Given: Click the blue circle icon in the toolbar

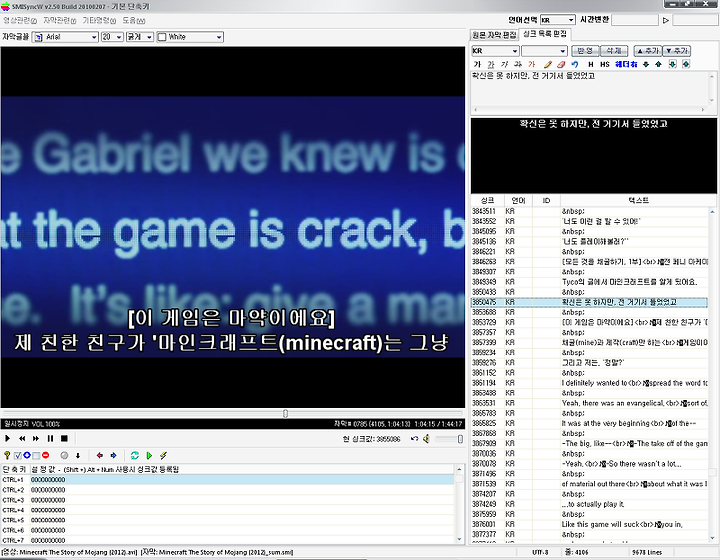Looking at the screenshot, I should pyautogui.click(x=27, y=455).
